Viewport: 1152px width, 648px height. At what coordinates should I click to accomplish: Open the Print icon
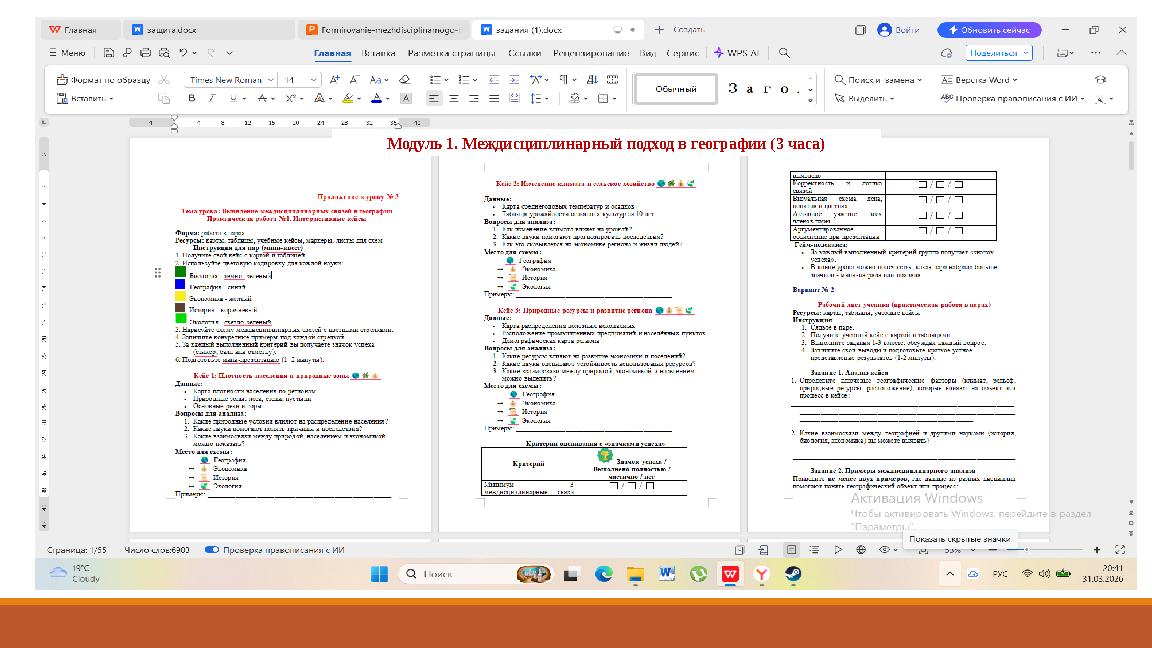pyautogui.click(x=145, y=51)
